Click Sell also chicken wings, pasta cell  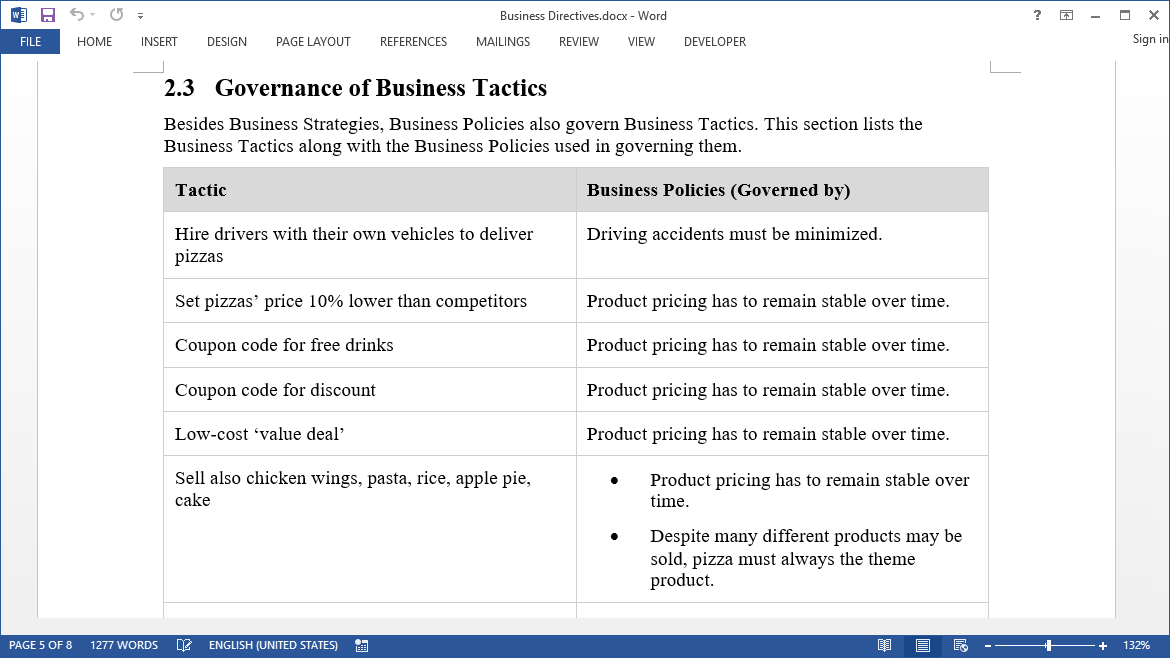pyautogui.click(x=370, y=529)
